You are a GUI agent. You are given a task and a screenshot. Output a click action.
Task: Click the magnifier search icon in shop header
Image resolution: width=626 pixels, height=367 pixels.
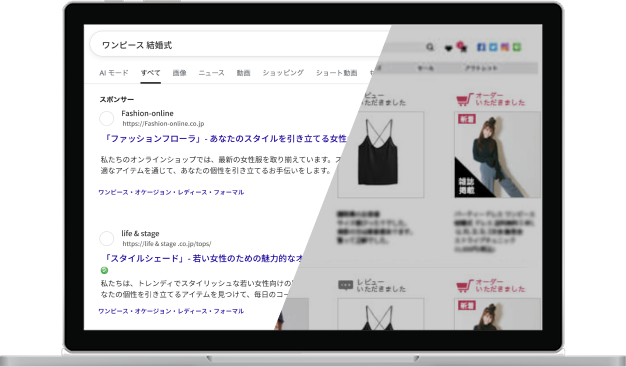(x=430, y=47)
